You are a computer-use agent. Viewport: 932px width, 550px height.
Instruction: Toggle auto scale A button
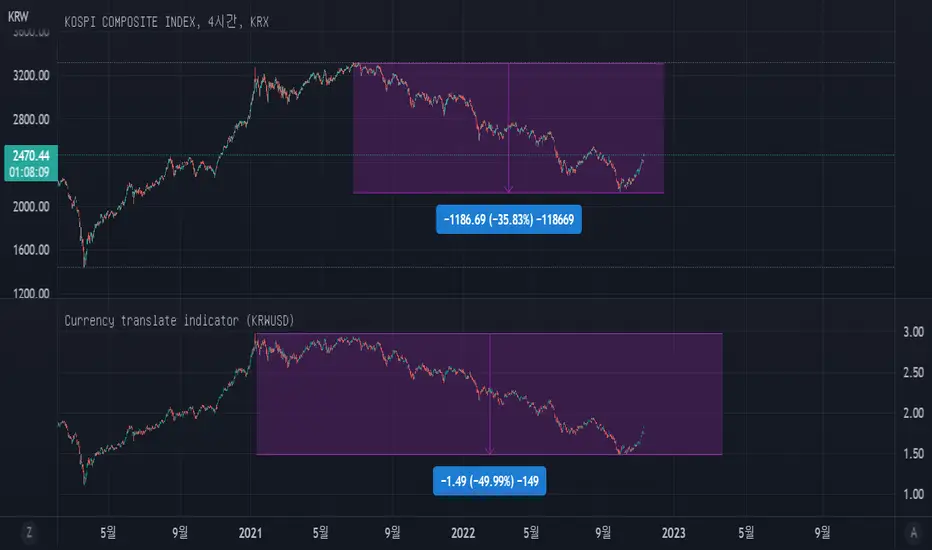tap(913, 531)
